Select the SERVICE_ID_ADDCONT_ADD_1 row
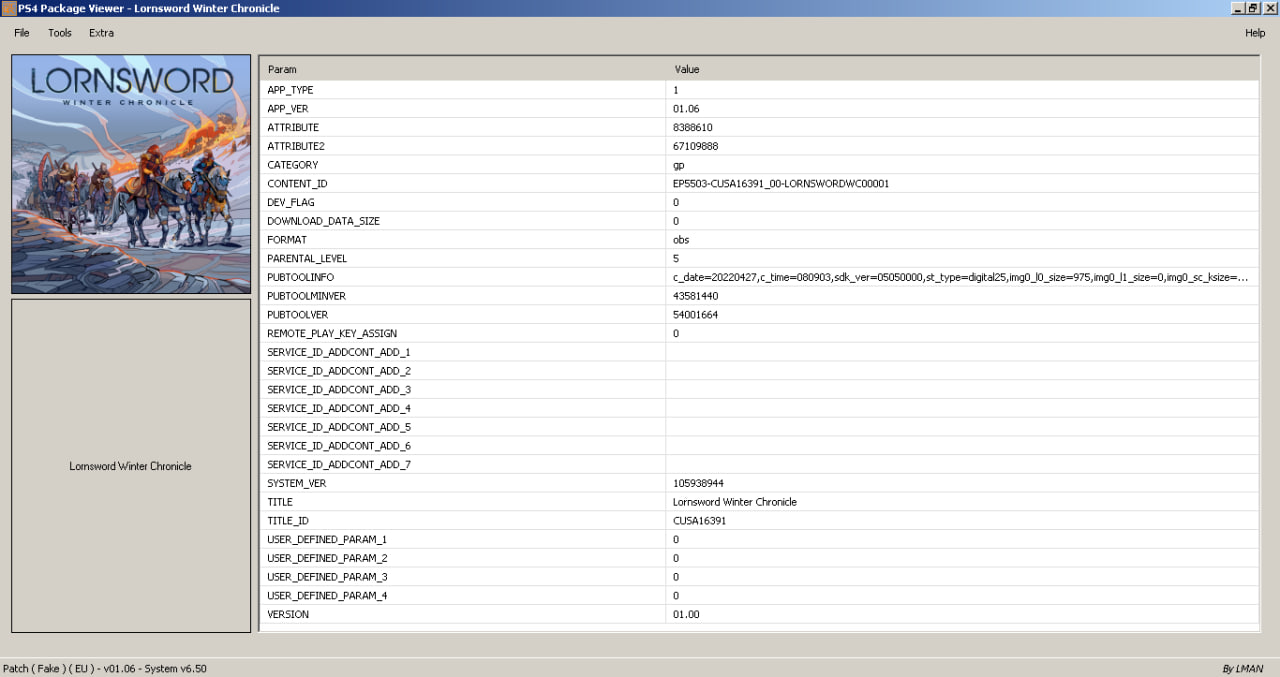Image resolution: width=1280 pixels, height=677 pixels. (x=759, y=352)
